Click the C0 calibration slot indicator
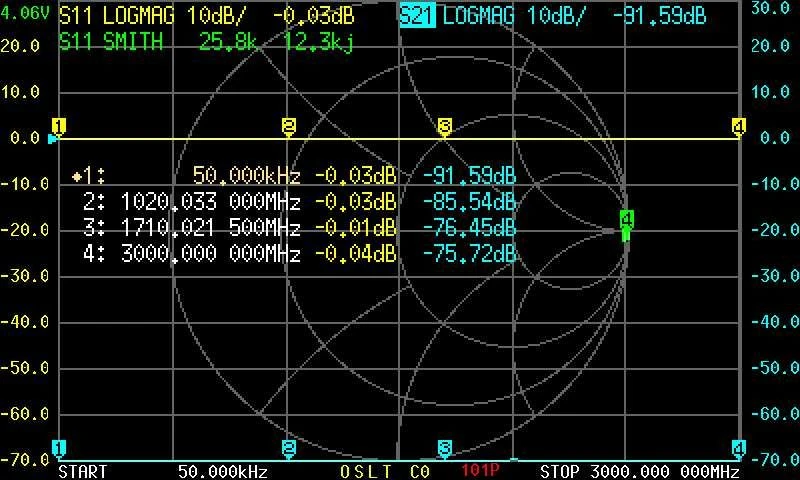 tap(419, 471)
